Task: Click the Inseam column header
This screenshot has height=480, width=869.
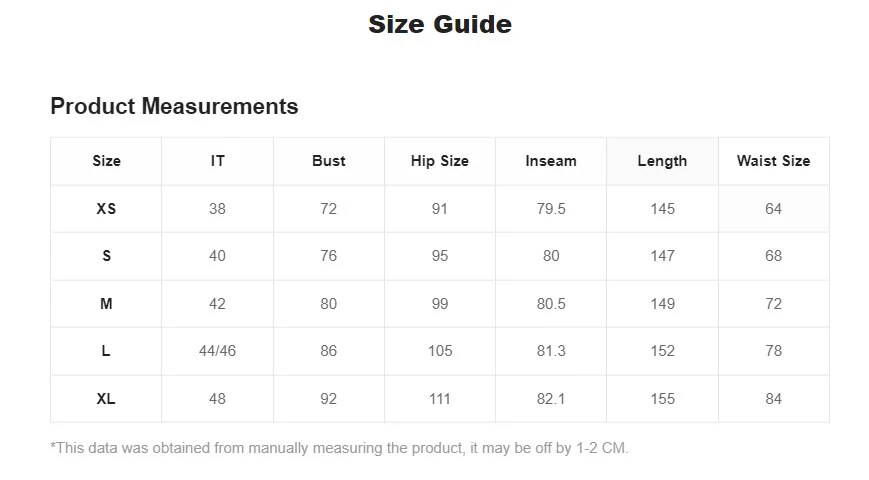Action: (551, 161)
